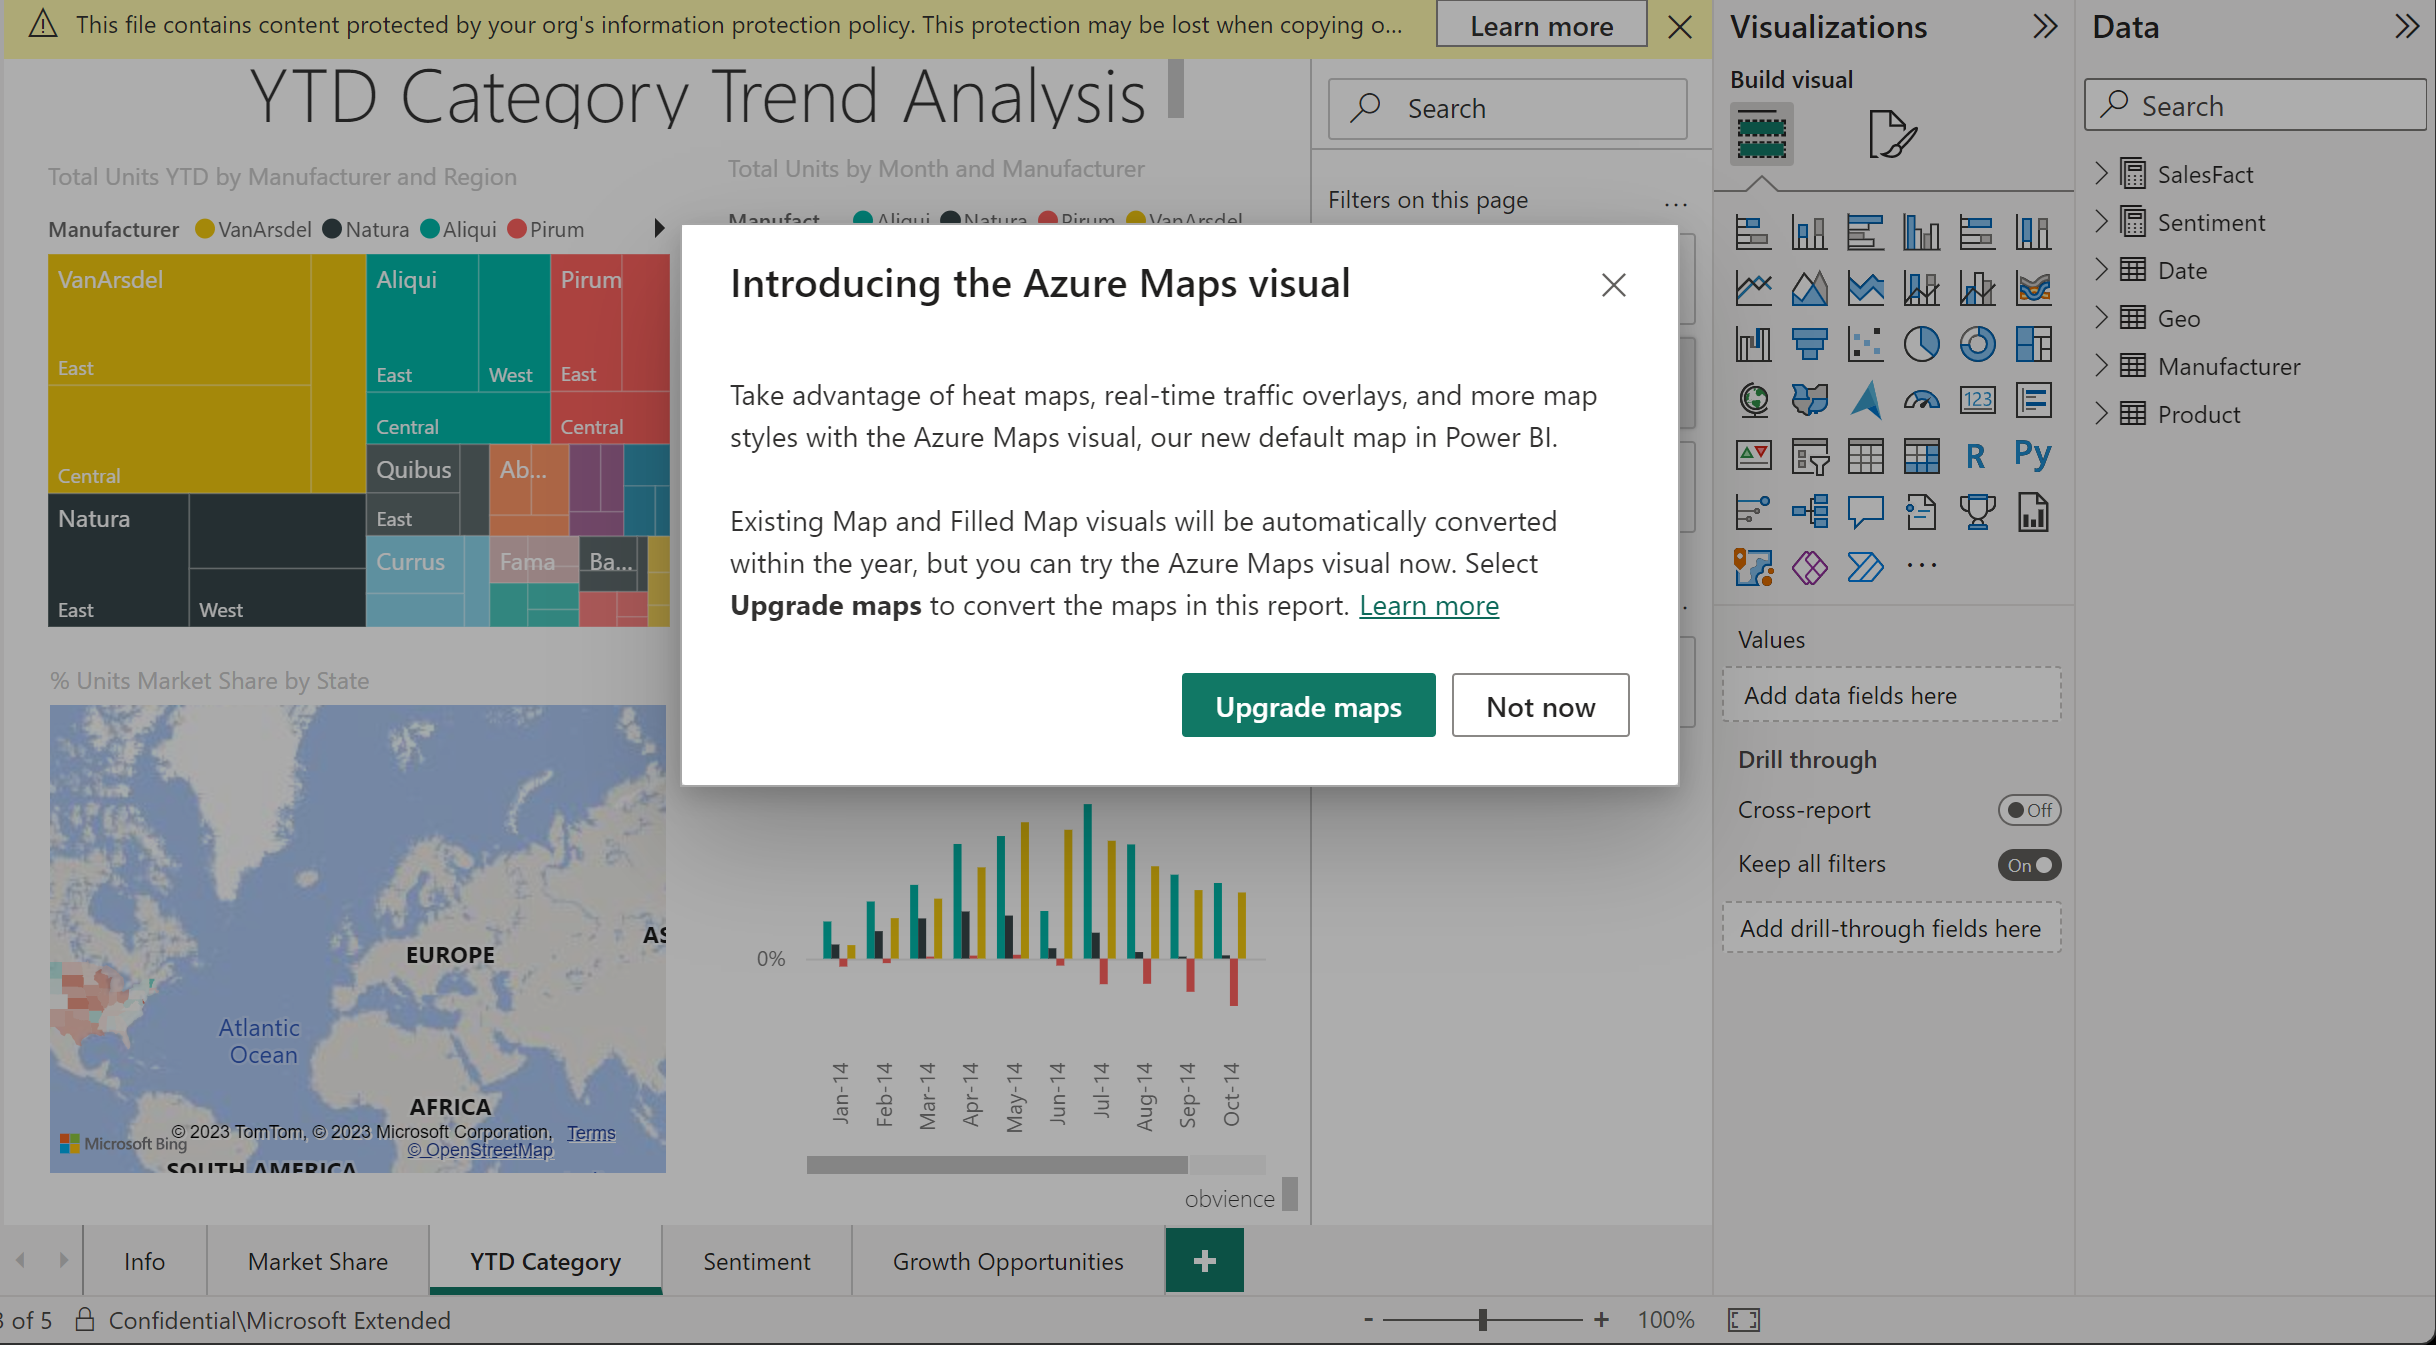
Task: Click the Learn more link
Action: (1429, 603)
